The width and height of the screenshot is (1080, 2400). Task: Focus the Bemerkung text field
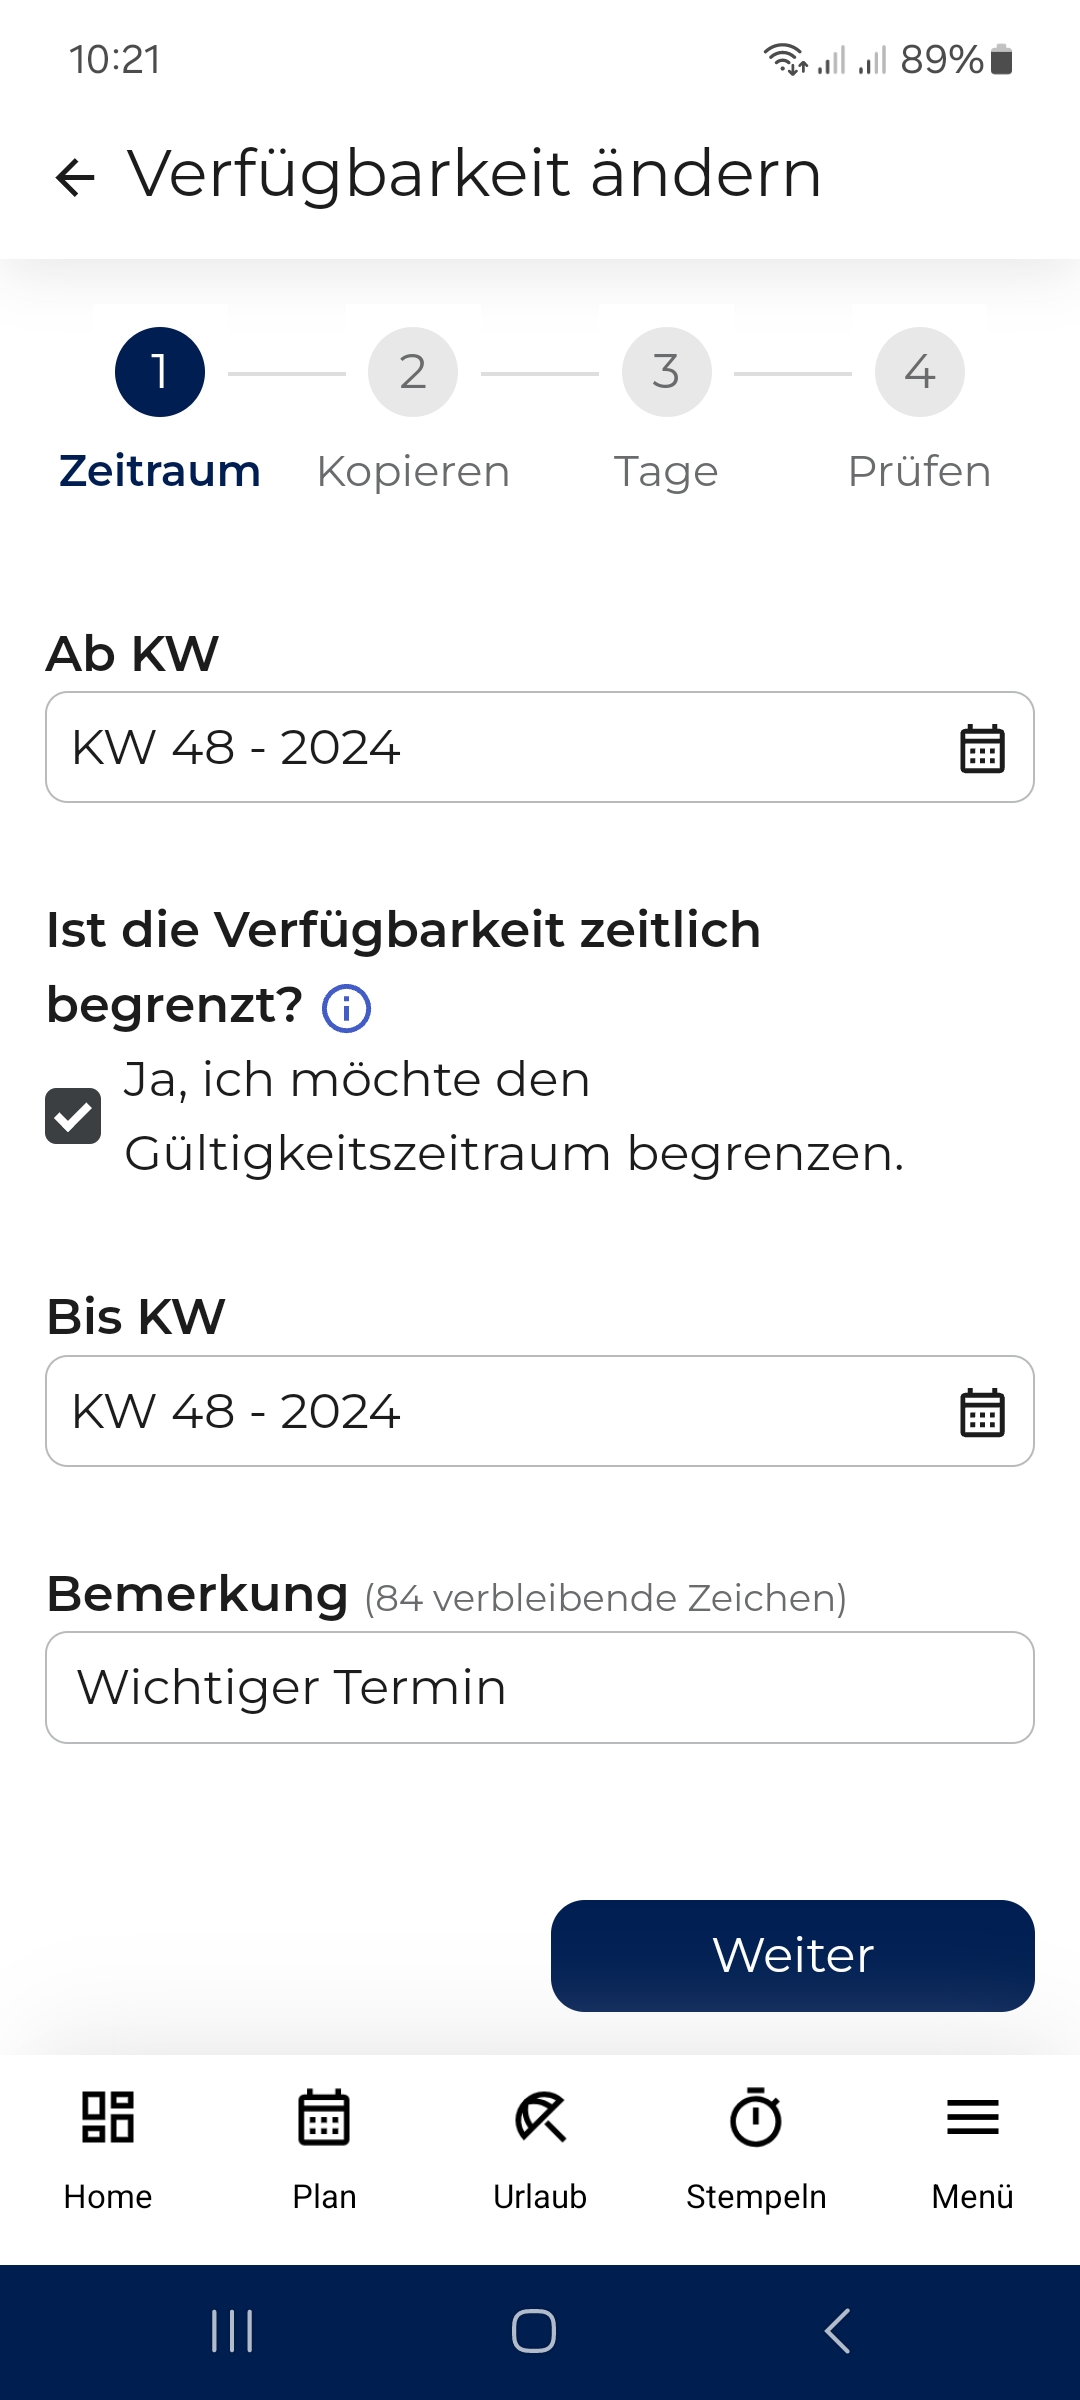540,1688
